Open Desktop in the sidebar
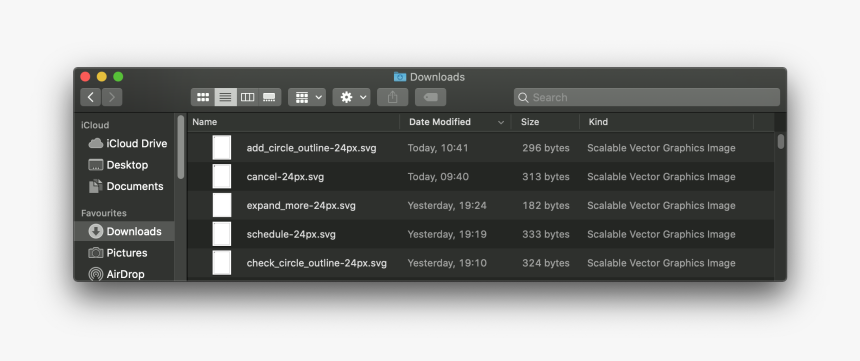The image size is (860, 361). (x=118, y=165)
